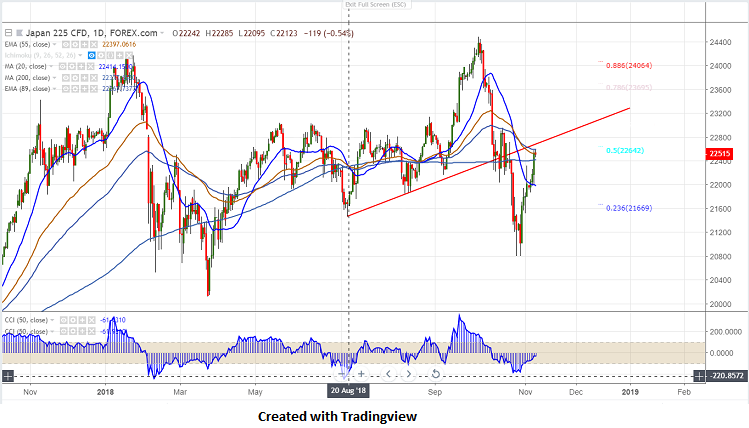Click the 200.0000 CCI scale label

726,332
